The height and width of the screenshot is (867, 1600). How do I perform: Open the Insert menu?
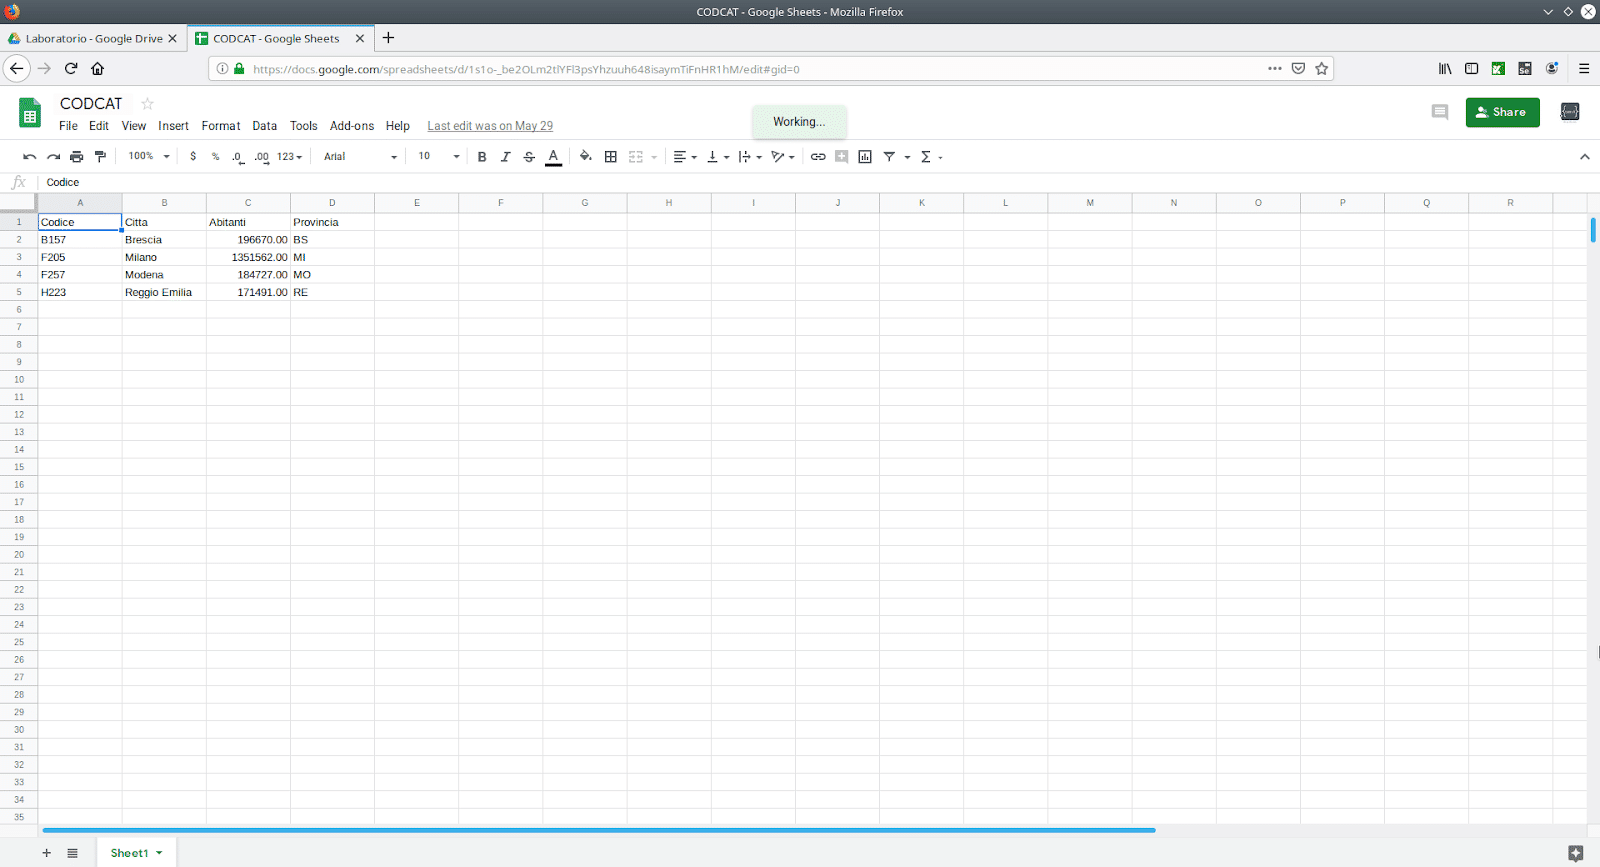[173, 126]
